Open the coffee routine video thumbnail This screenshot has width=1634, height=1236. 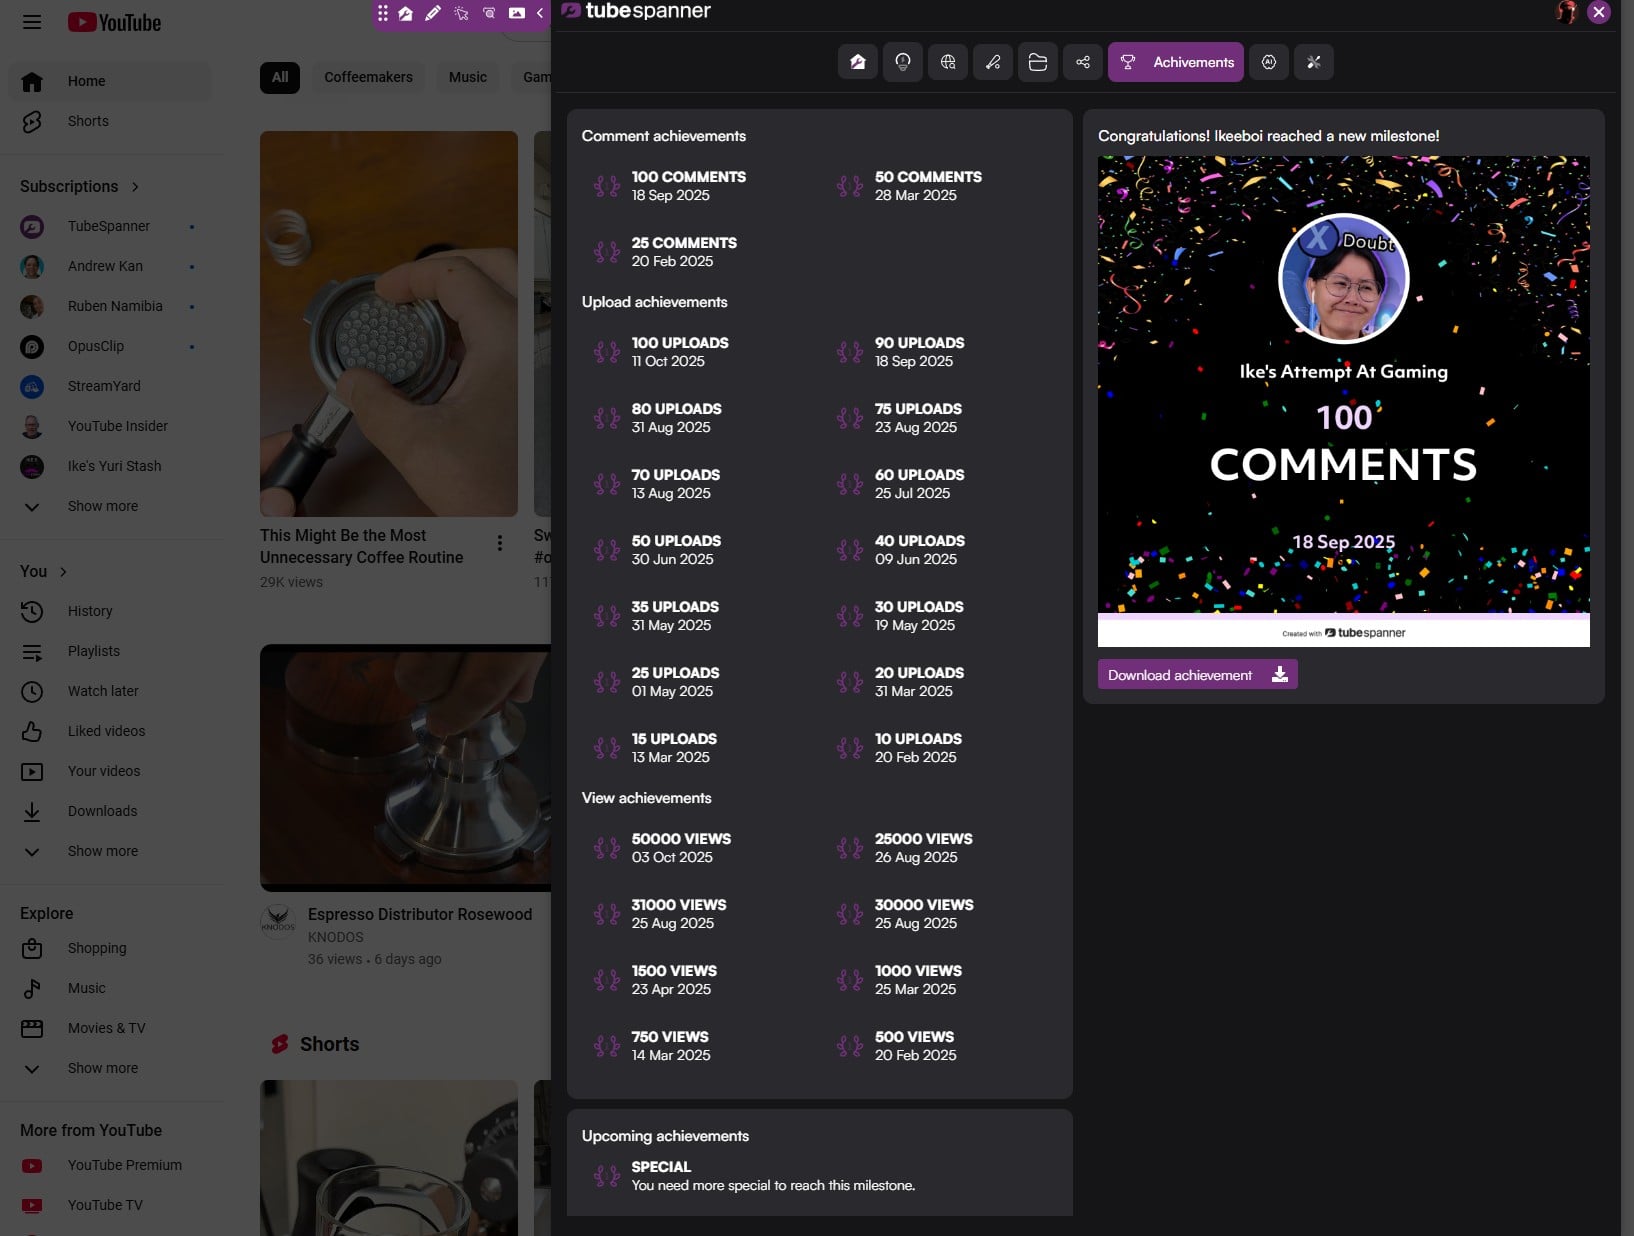[389, 324]
